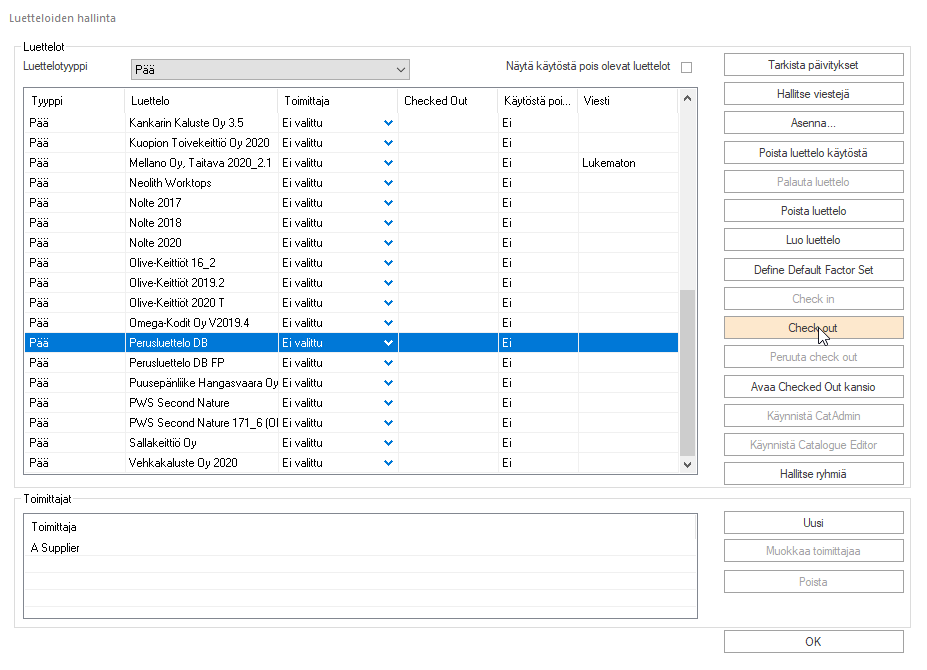Viewport: 927px width, 670px height.
Task: Enable Näytä käytöstä pois olevat luettelot checkbox
Action: (x=686, y=67)
